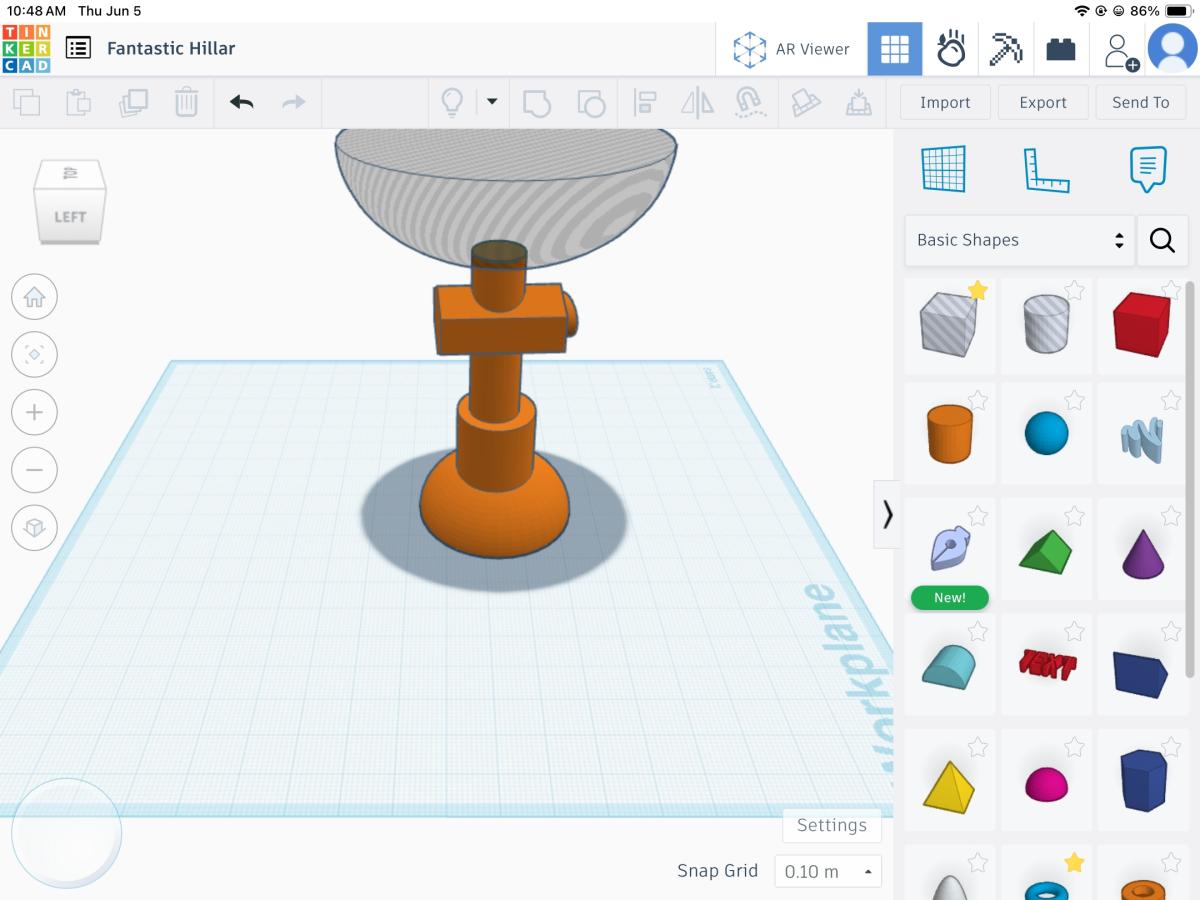Click the Group shapes tool
This screenshot has width=1200, height=900.
[537, 102]
